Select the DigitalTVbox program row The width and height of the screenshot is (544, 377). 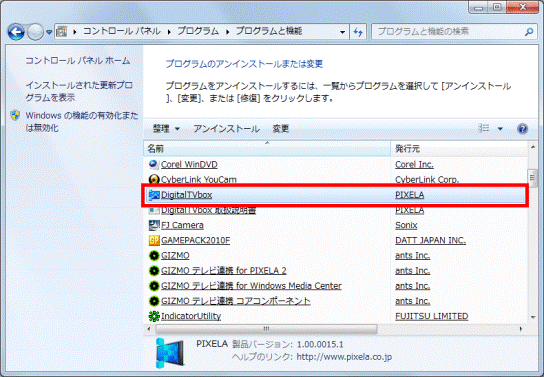coord(335,195)
